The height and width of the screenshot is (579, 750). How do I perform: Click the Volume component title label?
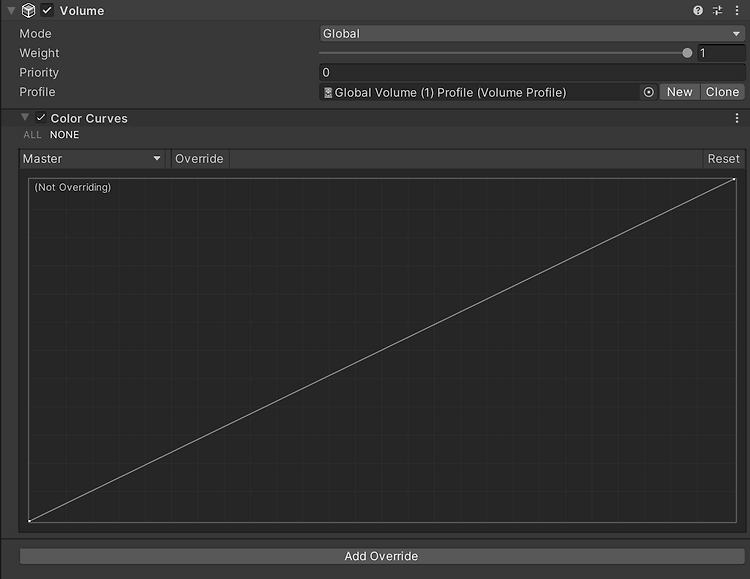(82, 11)
